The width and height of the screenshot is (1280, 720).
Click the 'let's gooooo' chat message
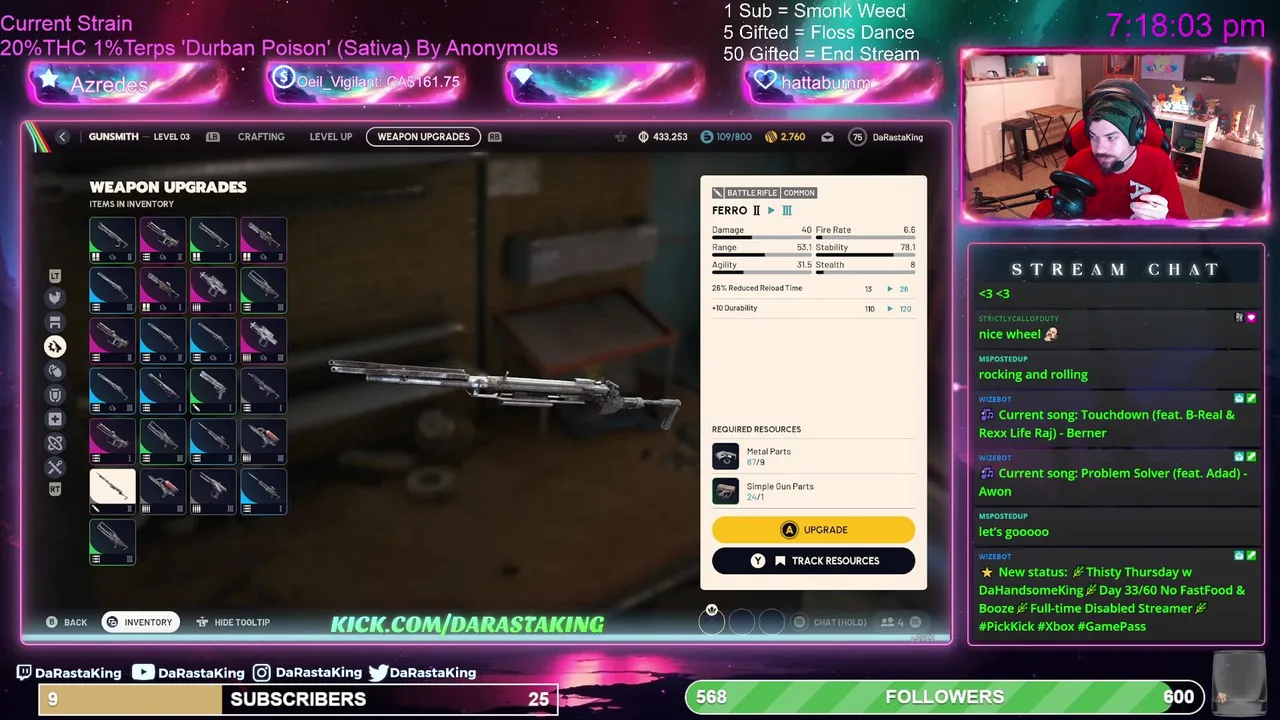click(1014, 531)
